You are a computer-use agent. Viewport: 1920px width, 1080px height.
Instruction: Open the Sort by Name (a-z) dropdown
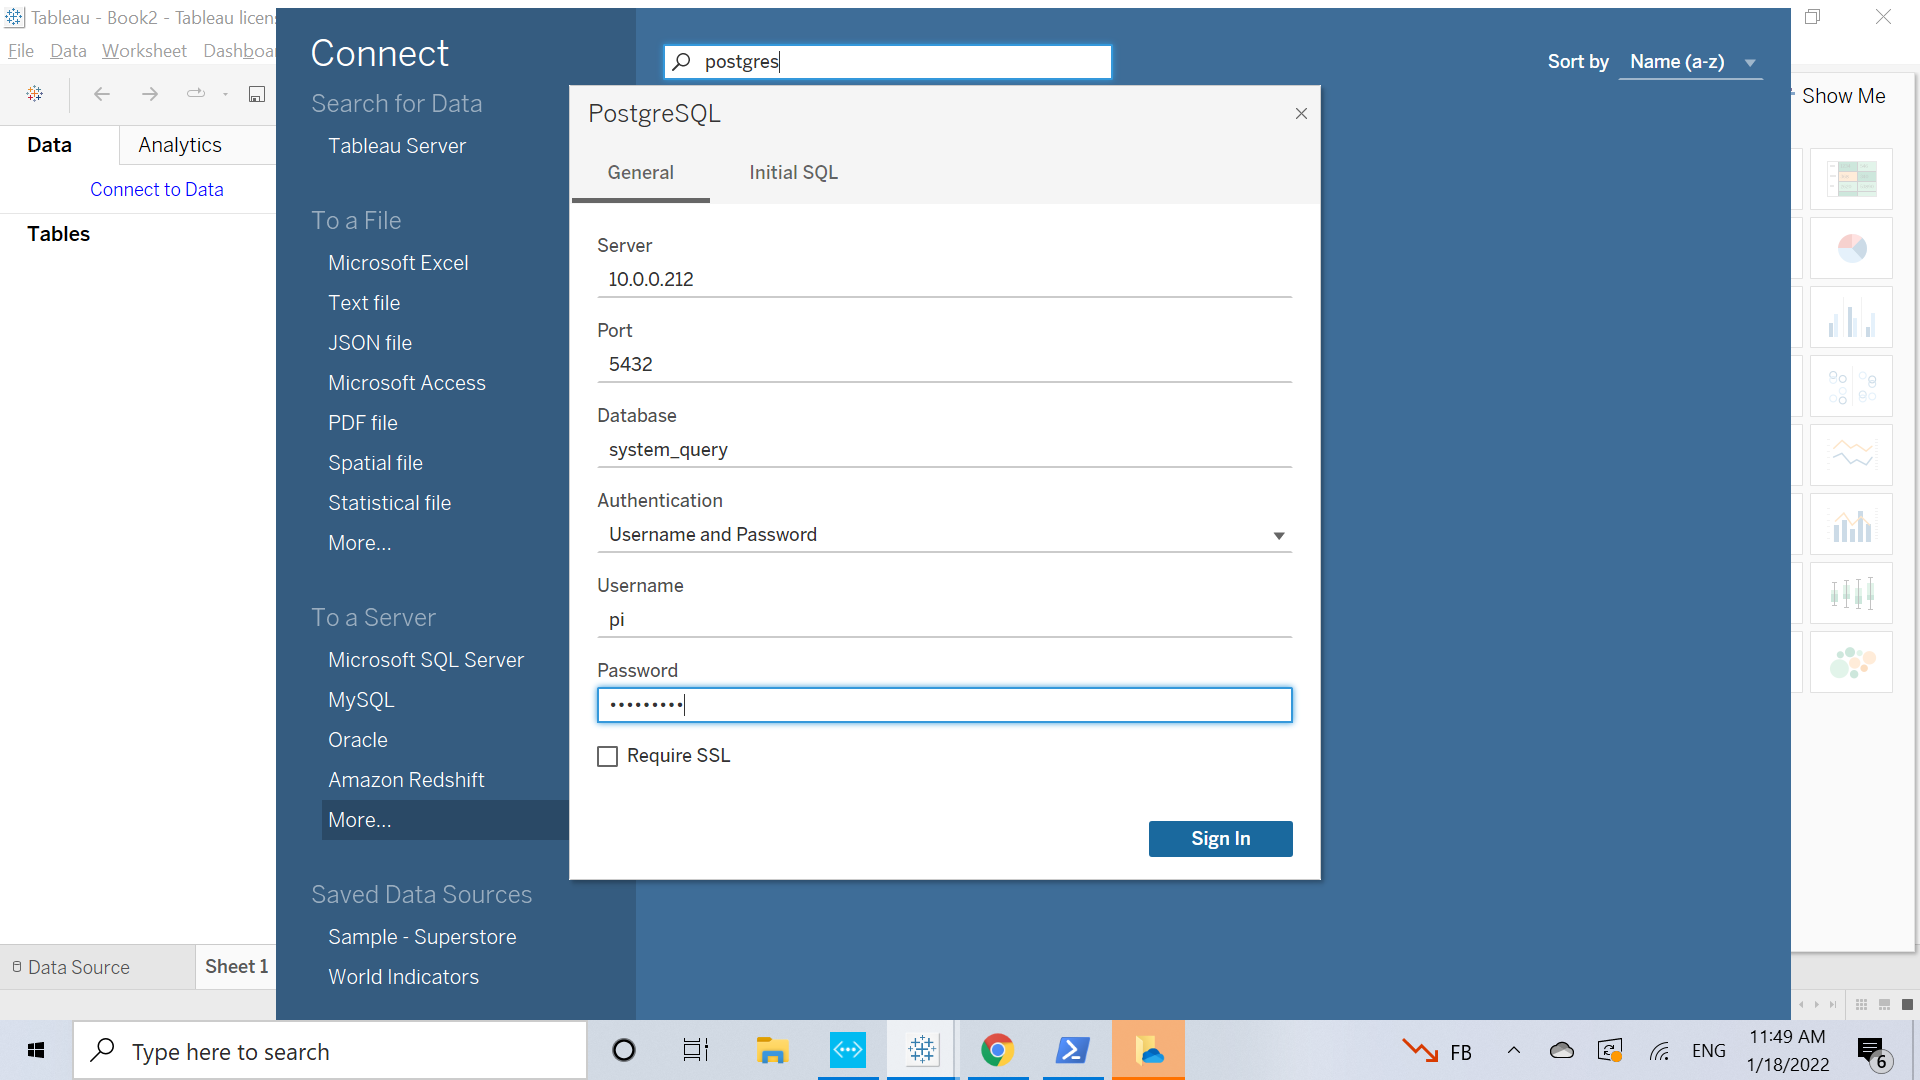(1691, 62)
